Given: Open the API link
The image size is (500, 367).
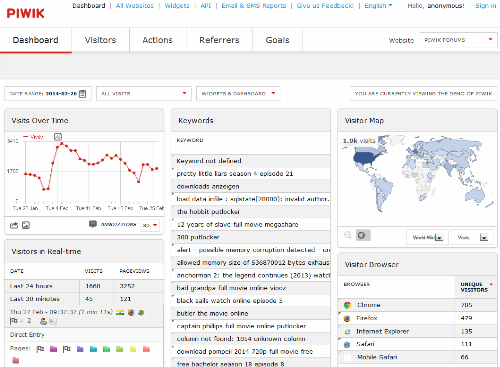Looking at the screenshot, I should pos(206,6).
